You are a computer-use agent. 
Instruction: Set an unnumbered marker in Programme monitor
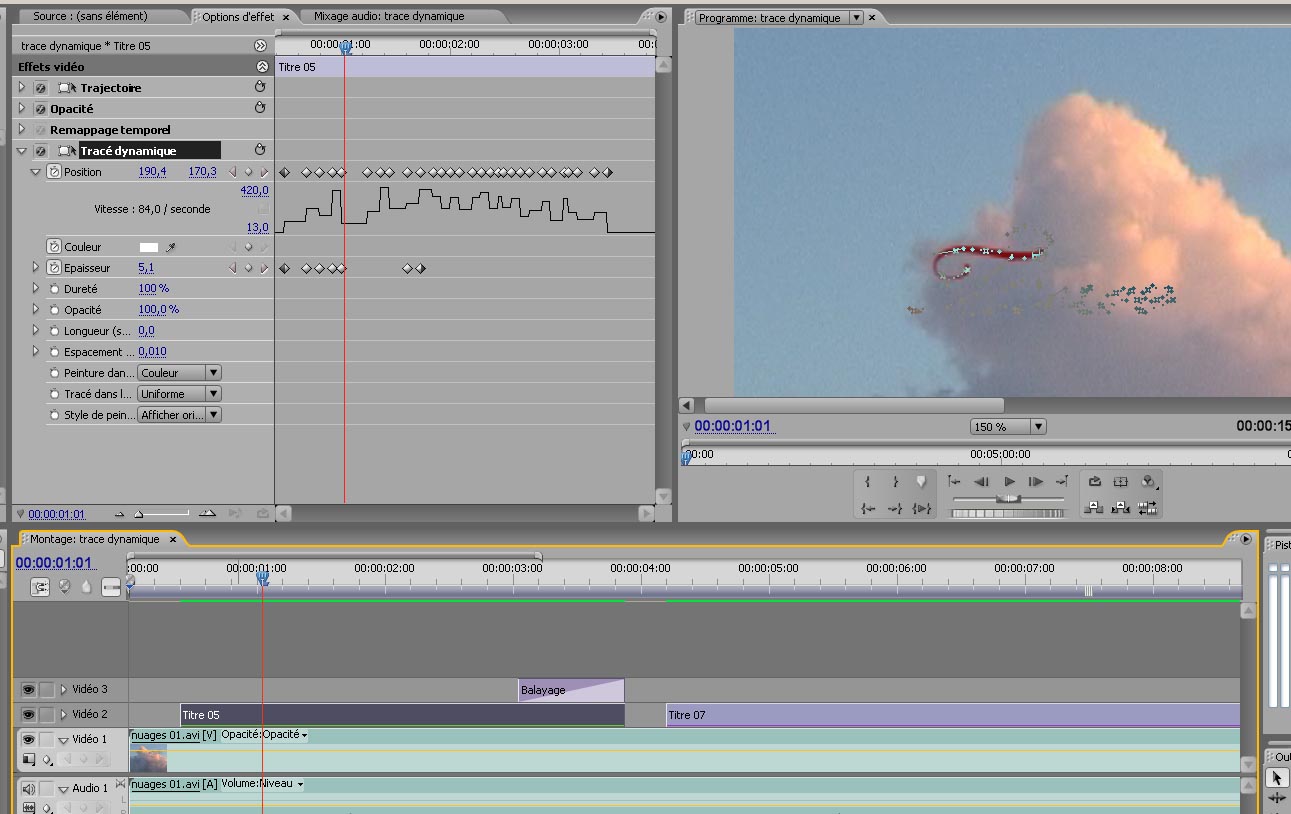pyautogui.click(x=921, y=481)
